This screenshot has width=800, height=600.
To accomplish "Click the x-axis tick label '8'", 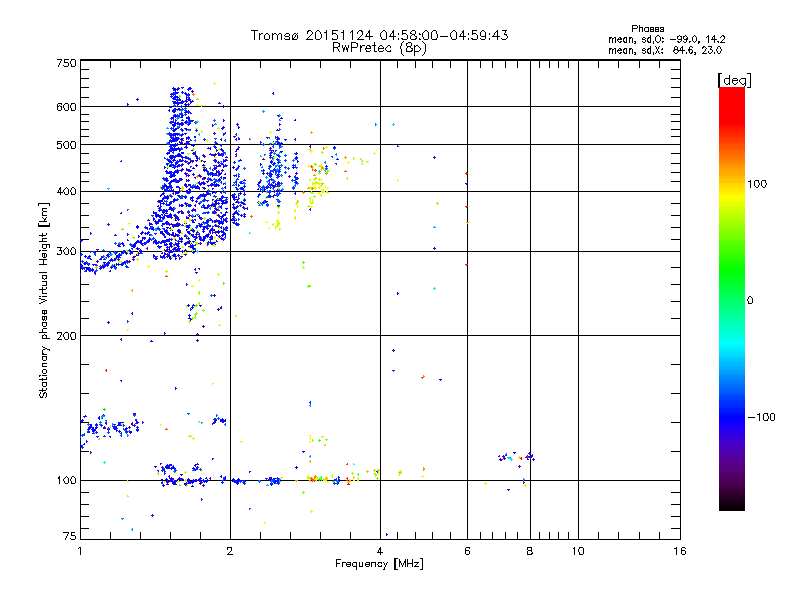I will pos(530,551).
